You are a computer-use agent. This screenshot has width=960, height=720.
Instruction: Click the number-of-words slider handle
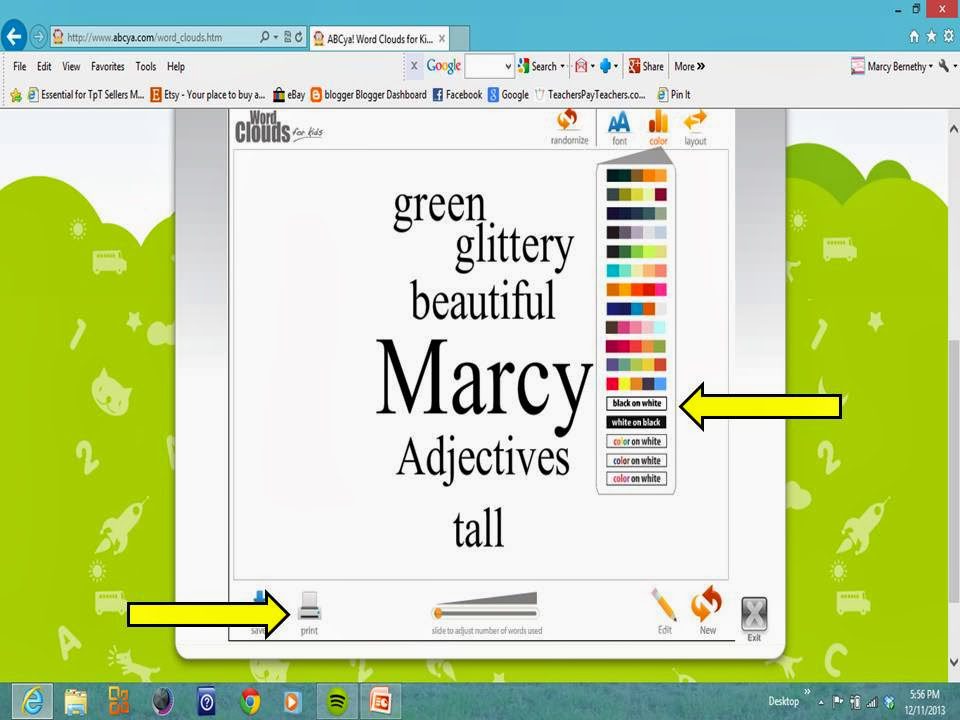point(437,613)
